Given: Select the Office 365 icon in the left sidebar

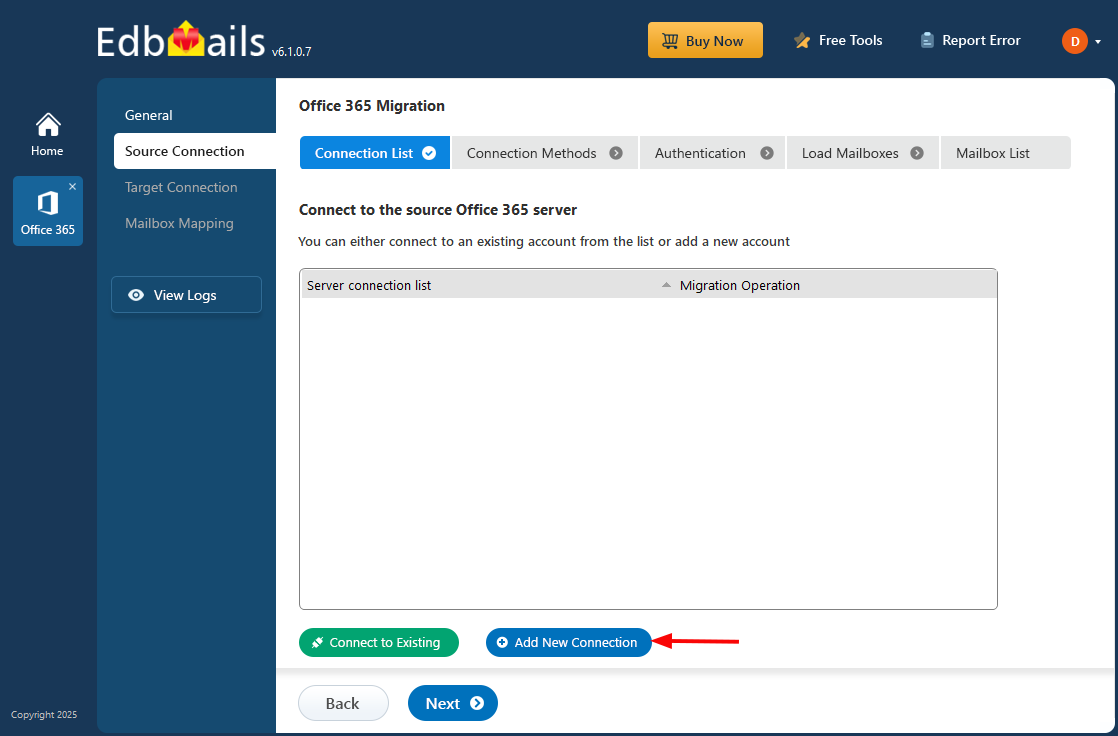Looking at the screenshot, I should click(47, 205).
